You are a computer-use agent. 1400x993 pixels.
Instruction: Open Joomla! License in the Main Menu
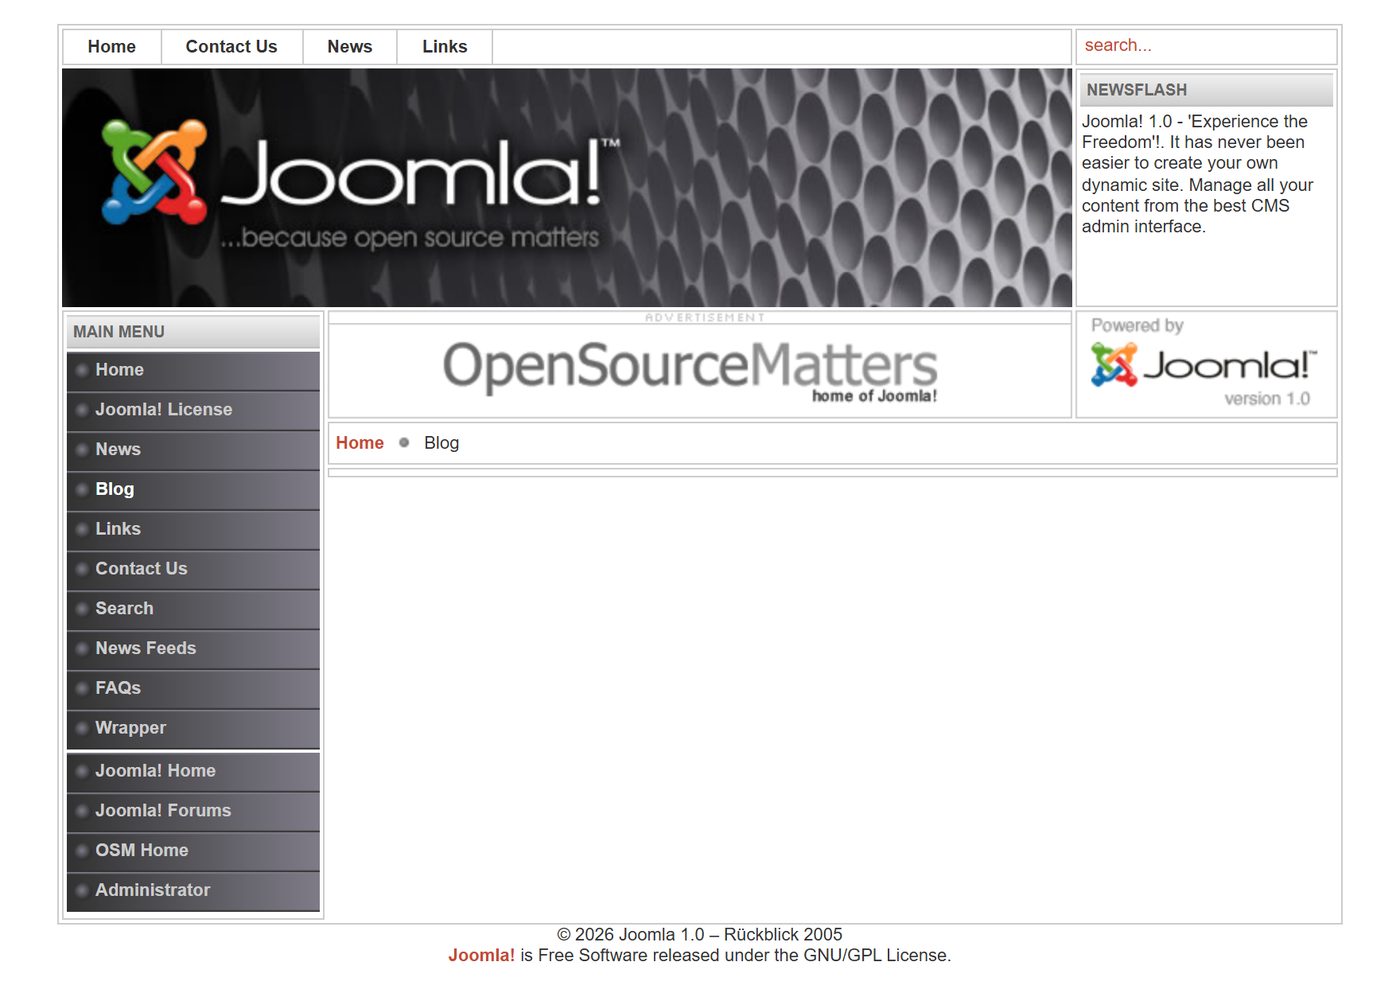[193, 410]
